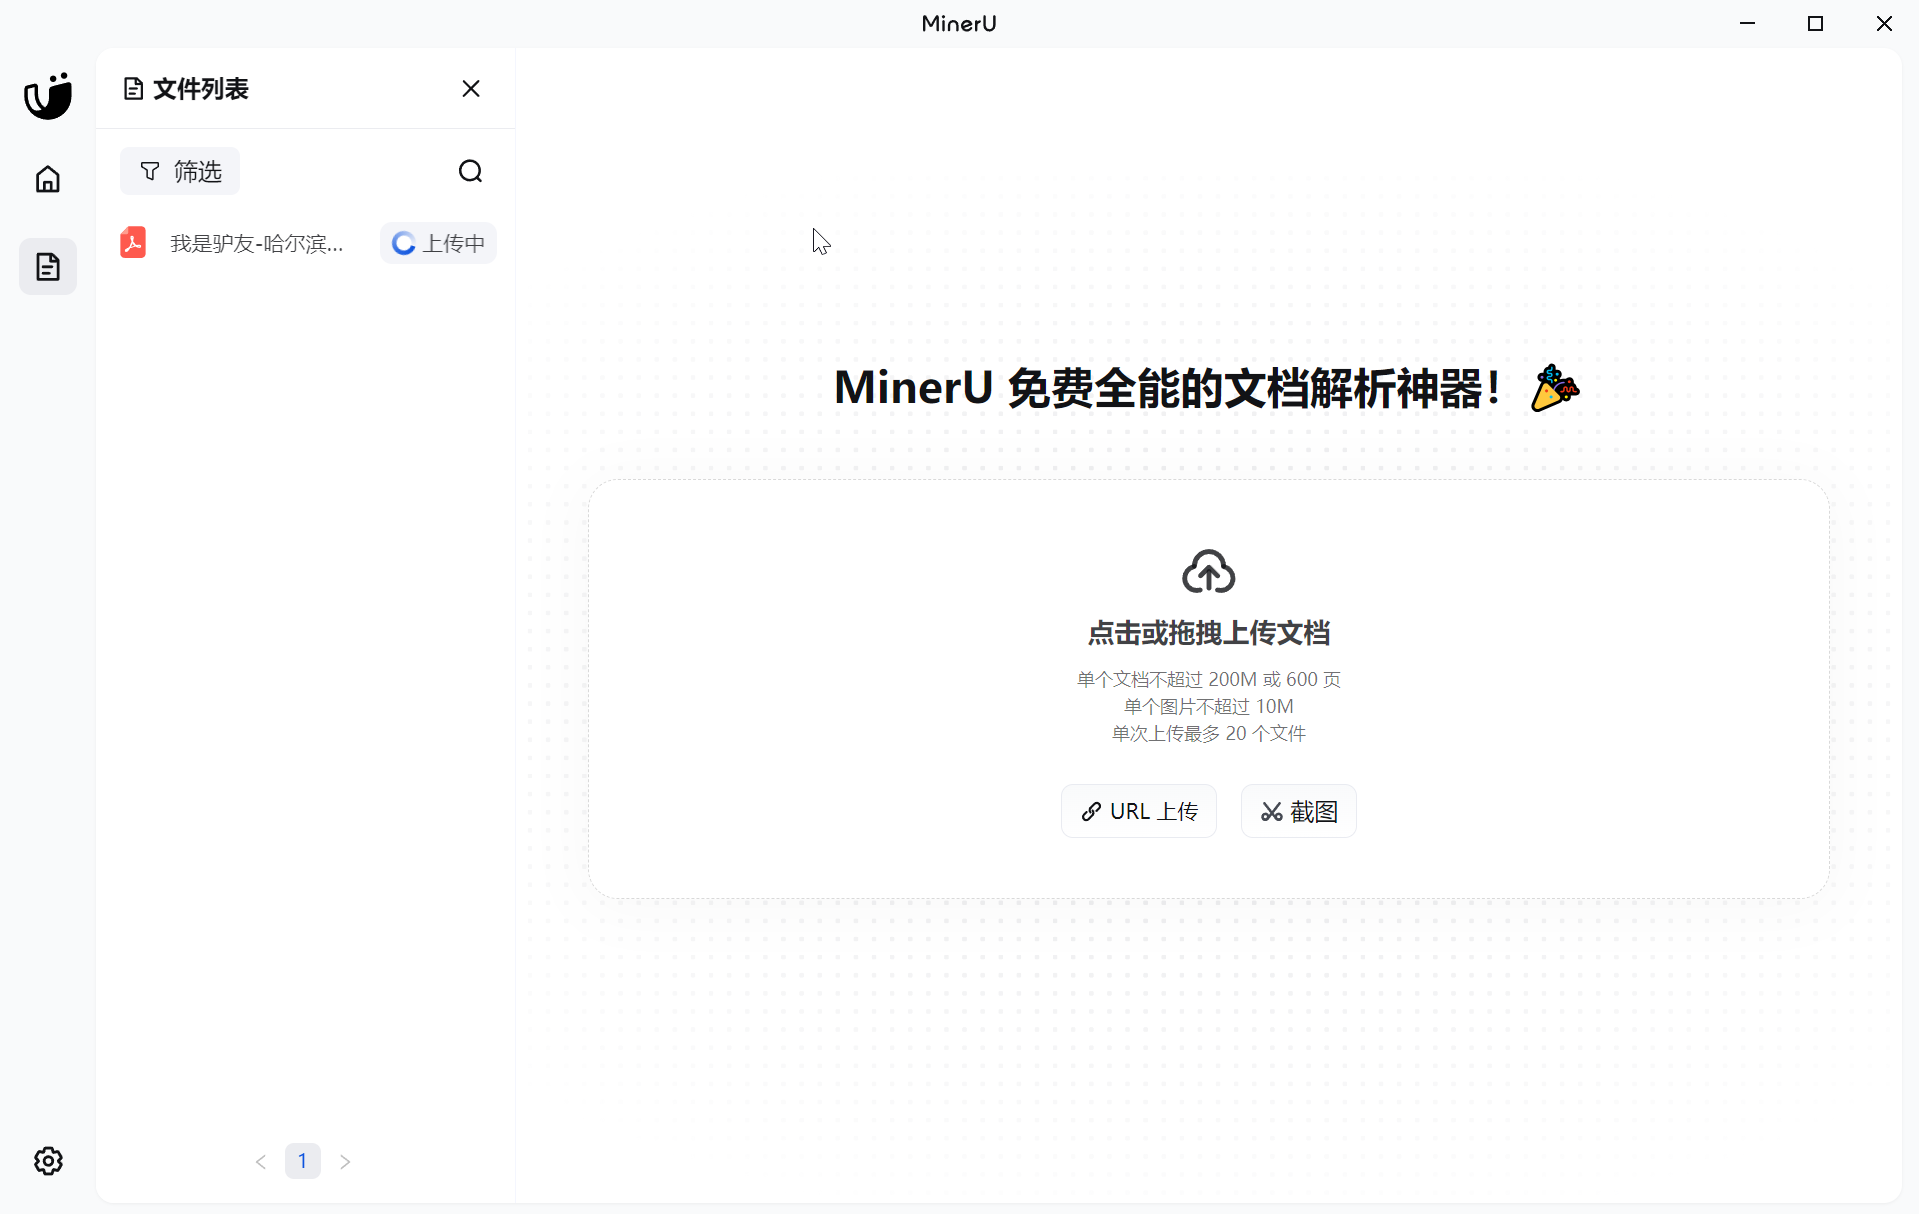
Task: Click 单个图片不超过 10M text
Action: click(x=1208, y=706)
